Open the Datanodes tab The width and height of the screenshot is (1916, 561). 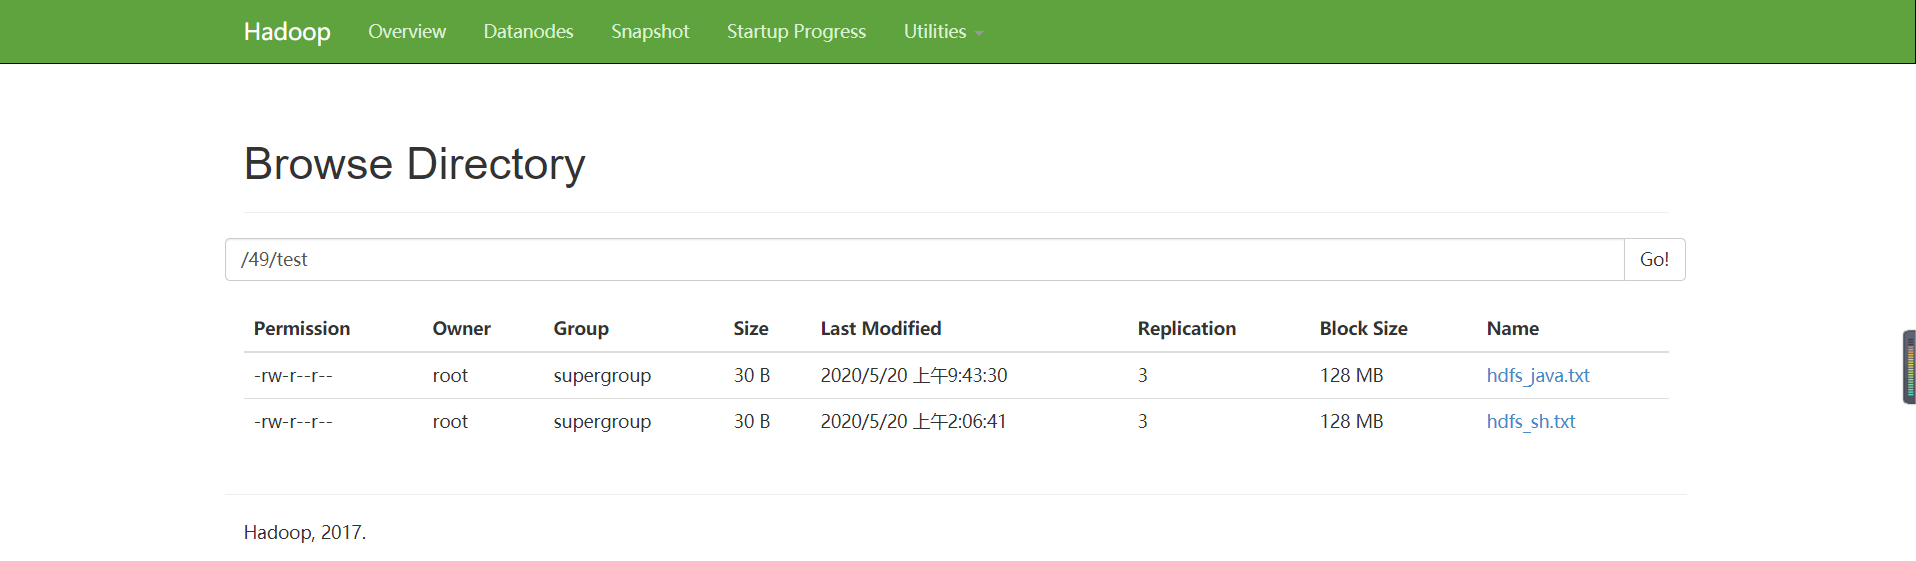click(x=528, y=32)
